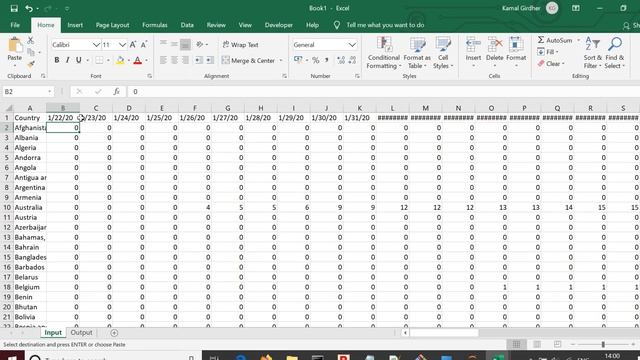Undo the last action

29,8
